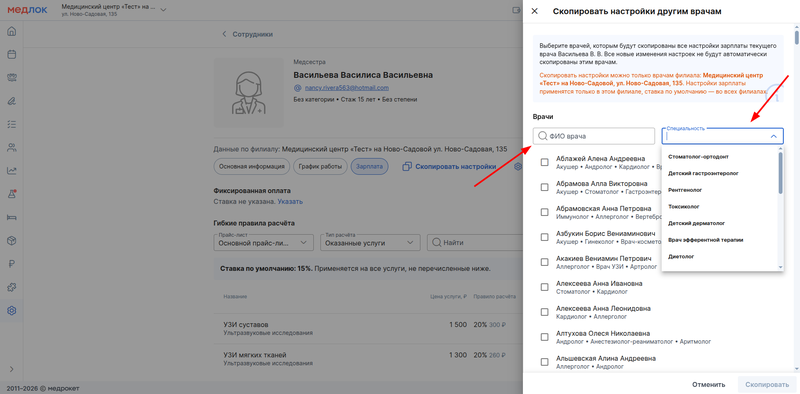
Task: Open the Тип расчёта dropdown
Action: pyautogui.click(x=370, y=243)
